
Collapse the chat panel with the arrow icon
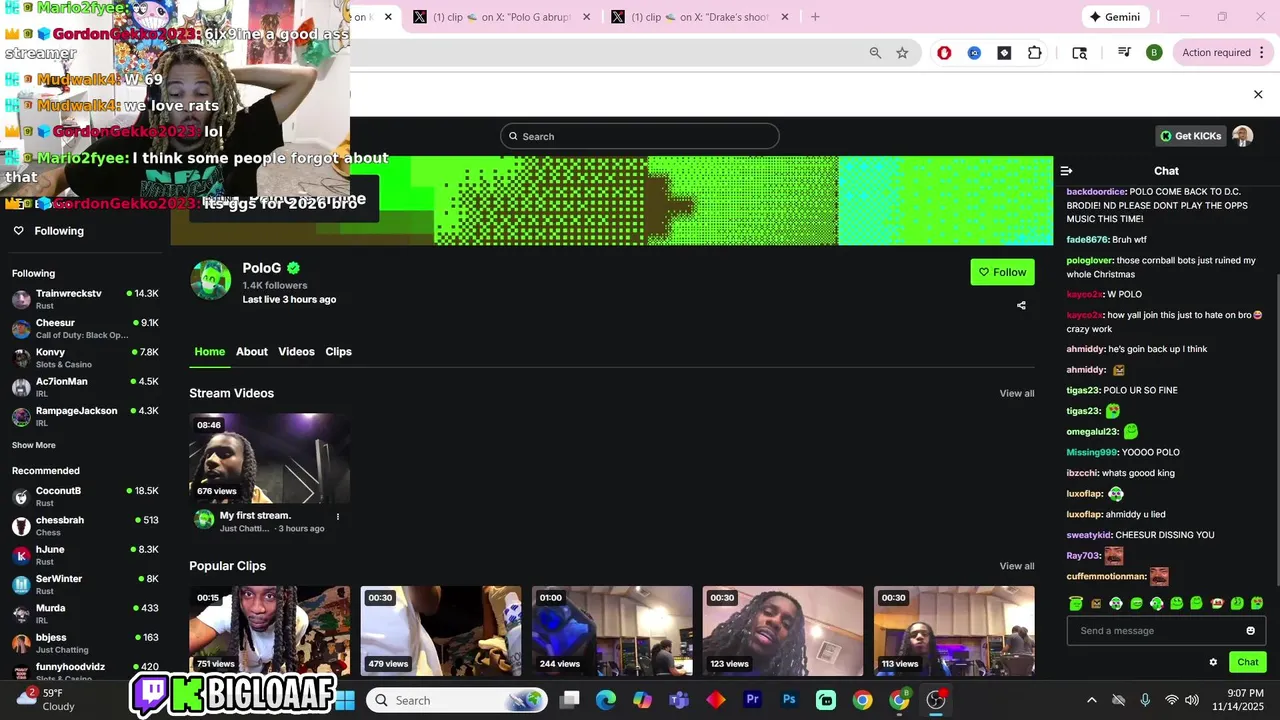click(1066, 171)
